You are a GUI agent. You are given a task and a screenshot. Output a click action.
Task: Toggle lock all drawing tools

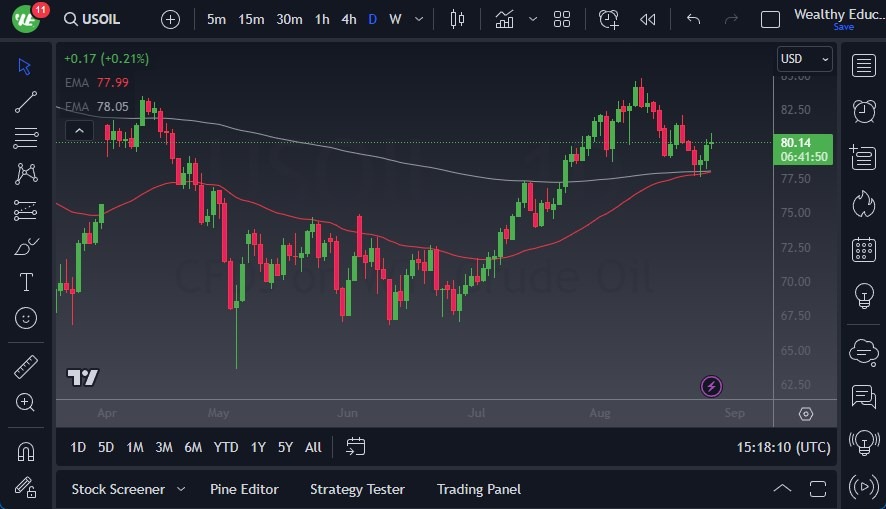point(26,487)
